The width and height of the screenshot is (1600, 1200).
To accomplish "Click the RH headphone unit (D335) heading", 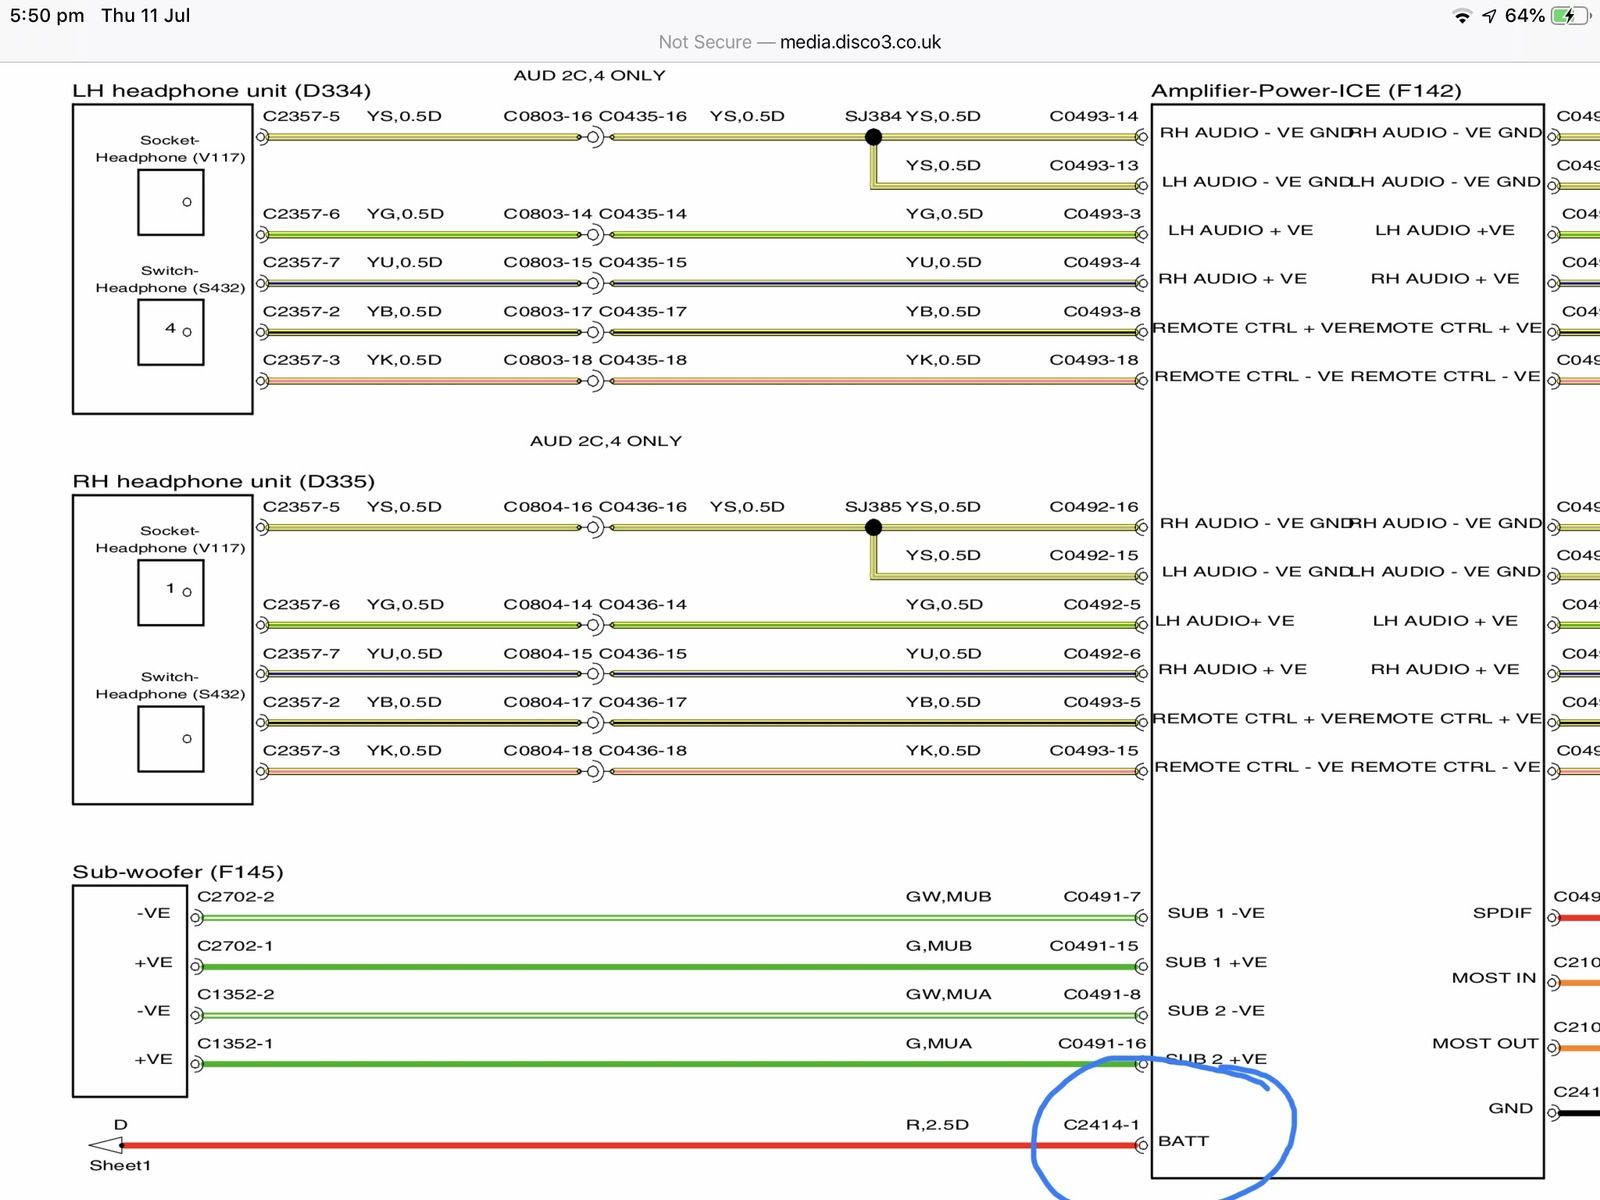I will point(223,481).
